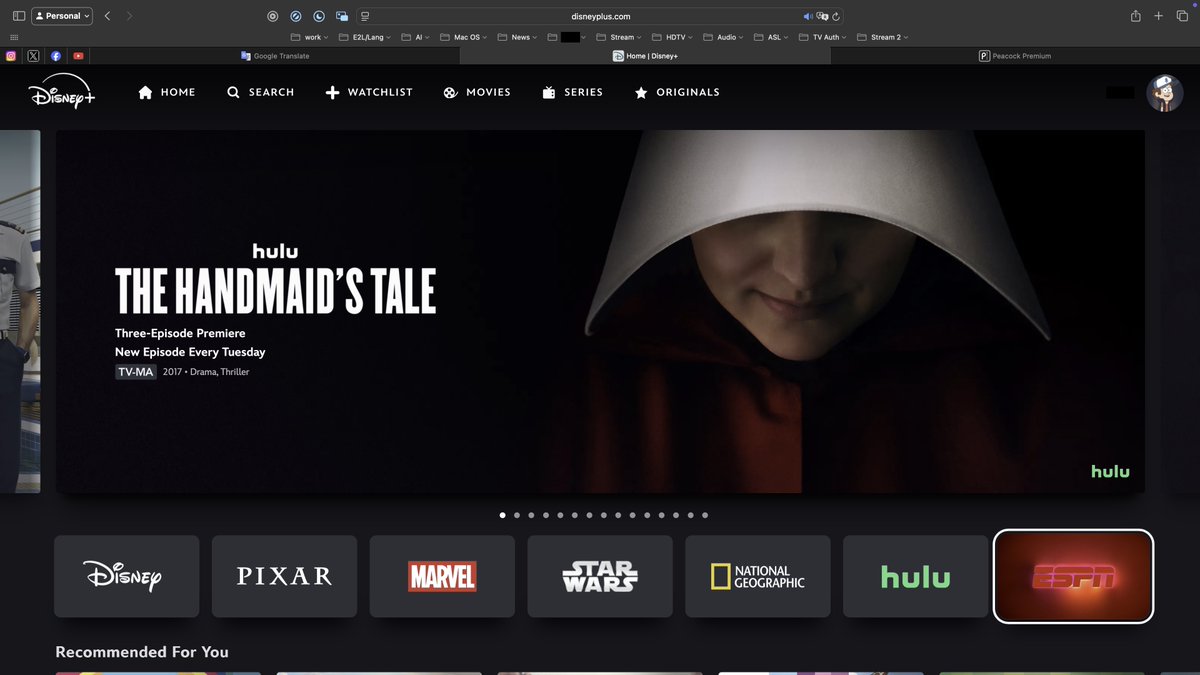Click the Translate icon in address bar
1200x675 pixels.
coord(822,16)
